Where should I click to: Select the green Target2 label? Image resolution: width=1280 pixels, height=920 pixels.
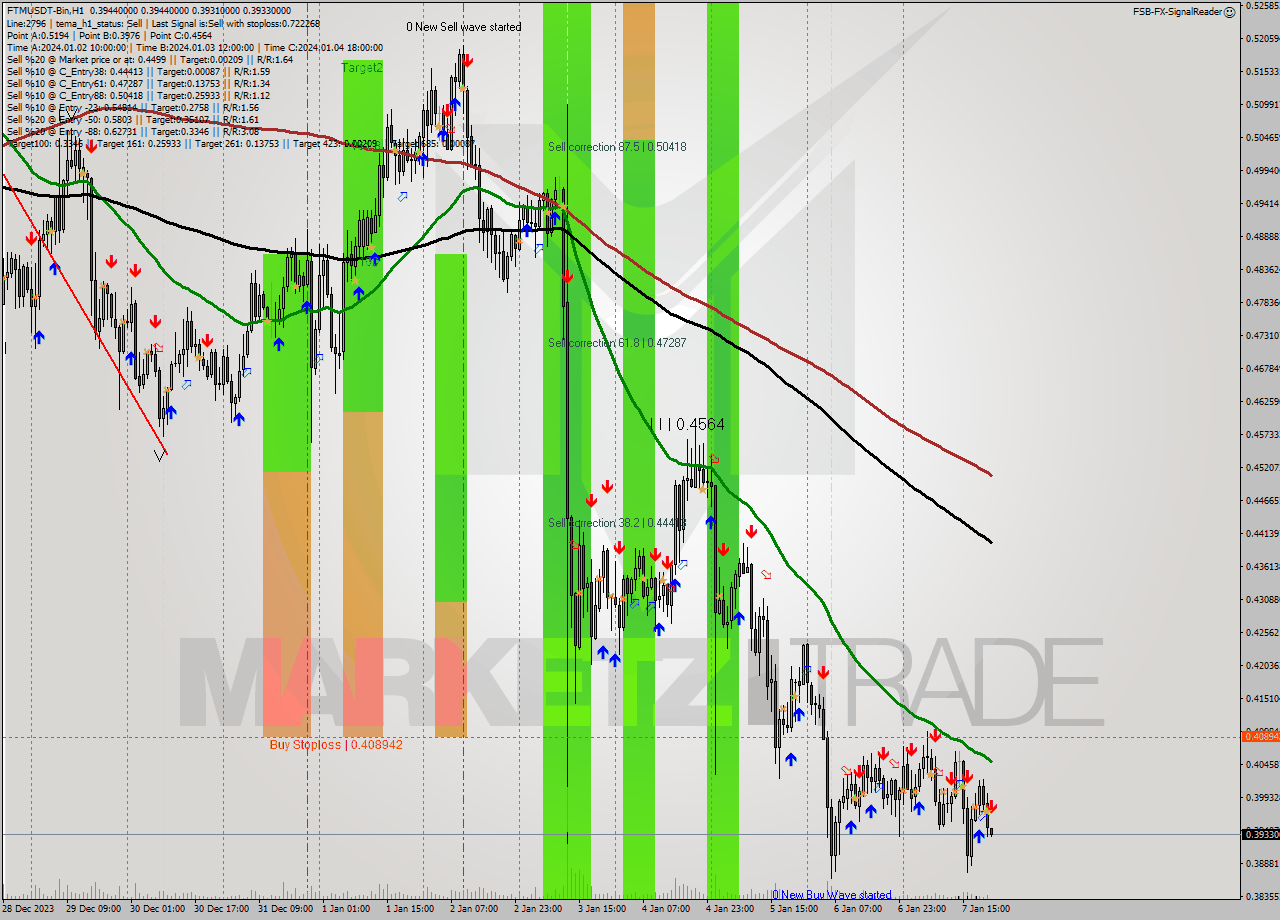click(362, 68)
